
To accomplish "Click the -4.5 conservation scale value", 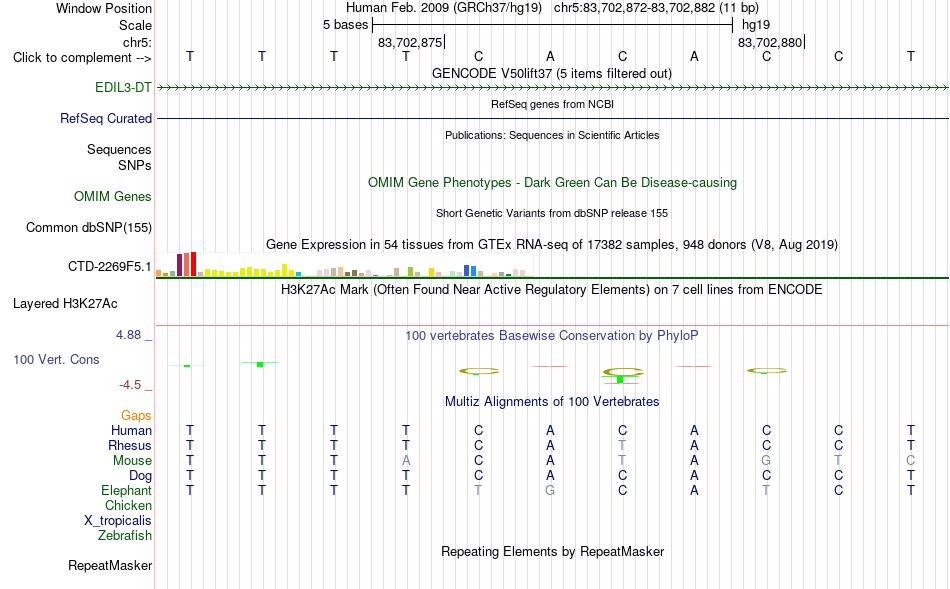I will pyautogui.click(x=130, y=385).
